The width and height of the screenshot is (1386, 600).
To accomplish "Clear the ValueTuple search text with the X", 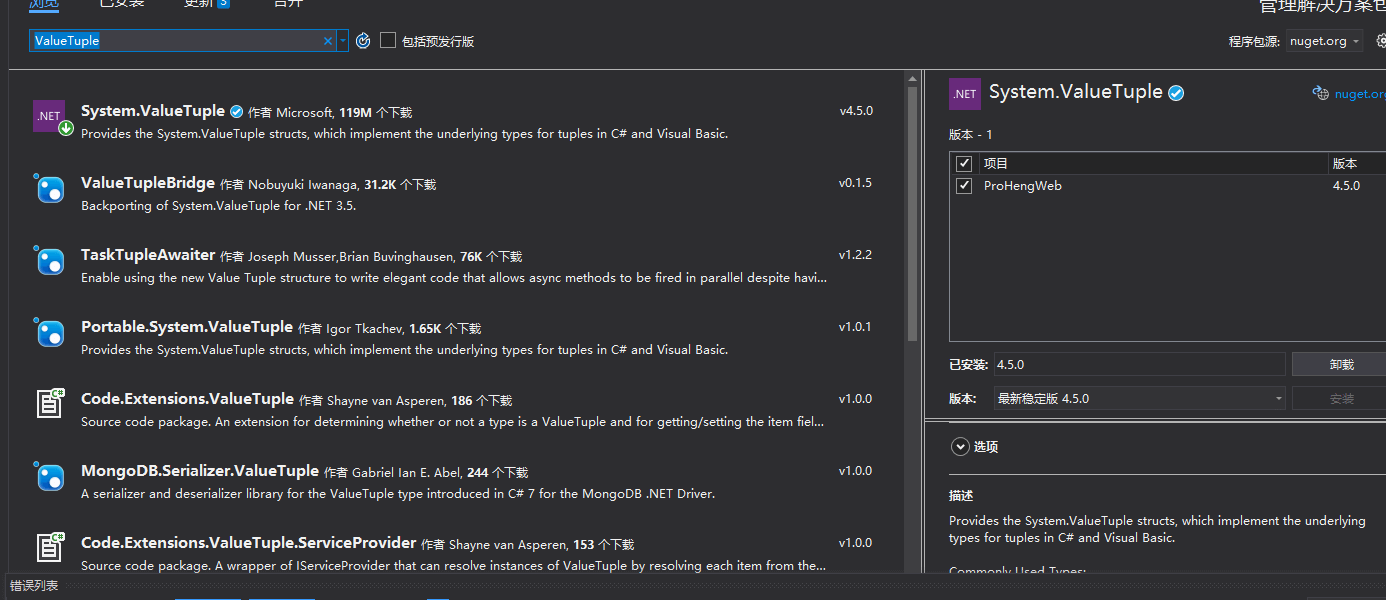I will click(x=327, y=41).
